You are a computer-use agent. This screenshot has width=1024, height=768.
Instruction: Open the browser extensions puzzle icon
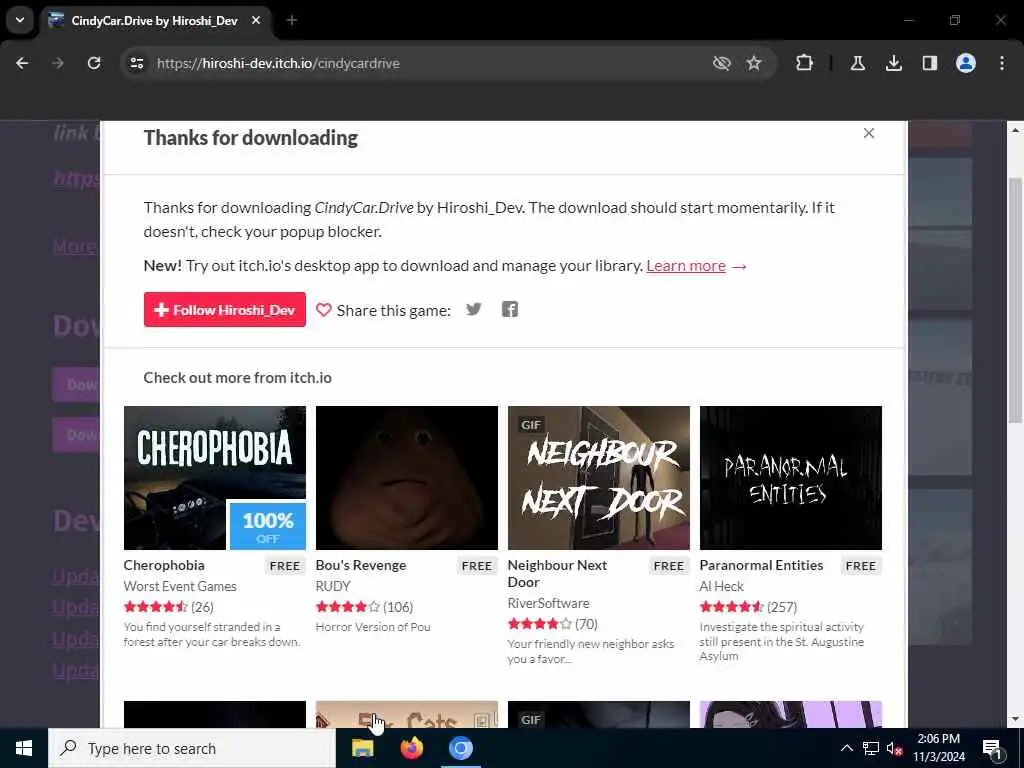pos(805,63)
